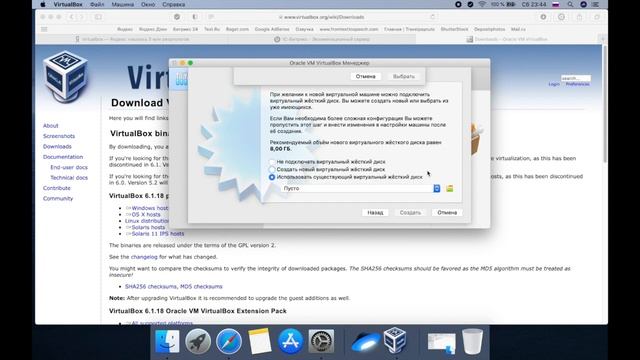Click the Создать button in the wizard
The height and width of the screenshot is (360, 640).
pos(410,213)
